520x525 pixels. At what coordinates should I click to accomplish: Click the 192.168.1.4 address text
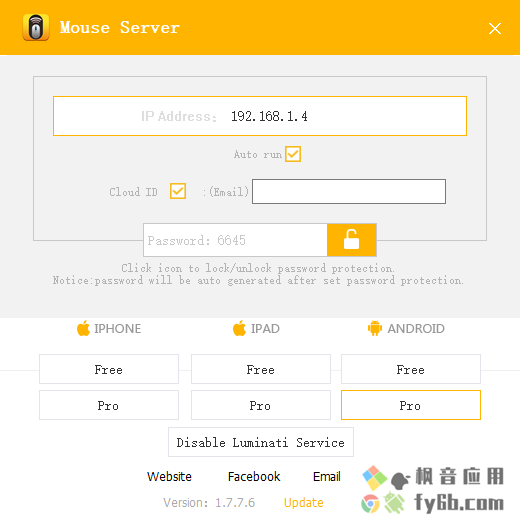click(x=269, y=116)
